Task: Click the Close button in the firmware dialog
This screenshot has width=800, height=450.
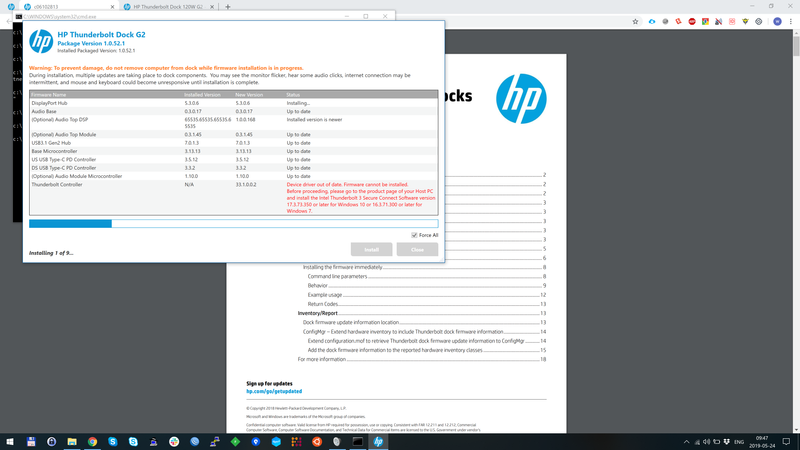Action: tap(417, 249)
